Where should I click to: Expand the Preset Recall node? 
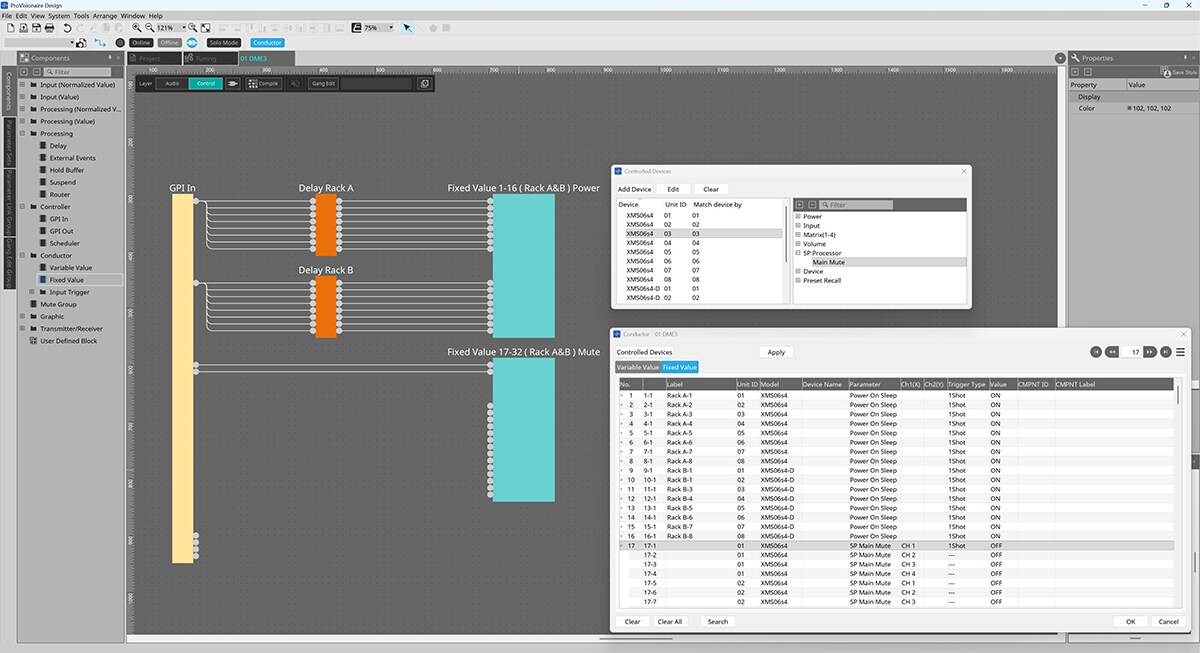(x=798, y=280)
